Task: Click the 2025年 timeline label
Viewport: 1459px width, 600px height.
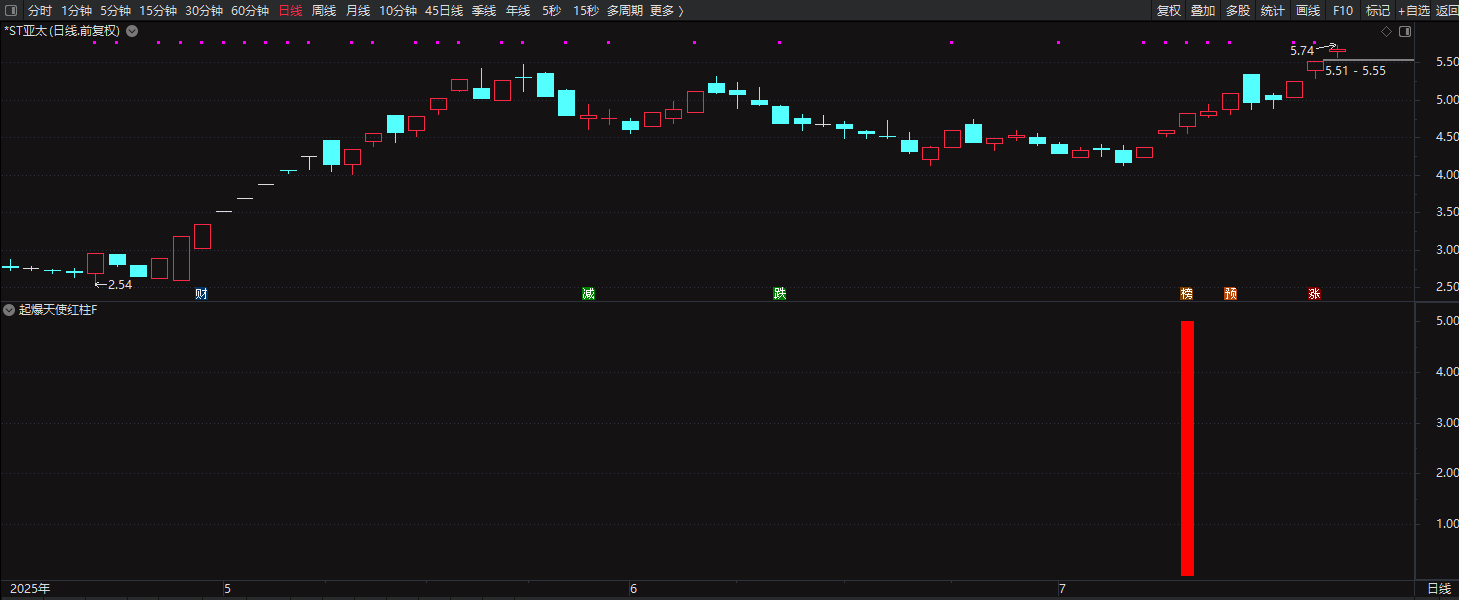Action: point(30,589)
